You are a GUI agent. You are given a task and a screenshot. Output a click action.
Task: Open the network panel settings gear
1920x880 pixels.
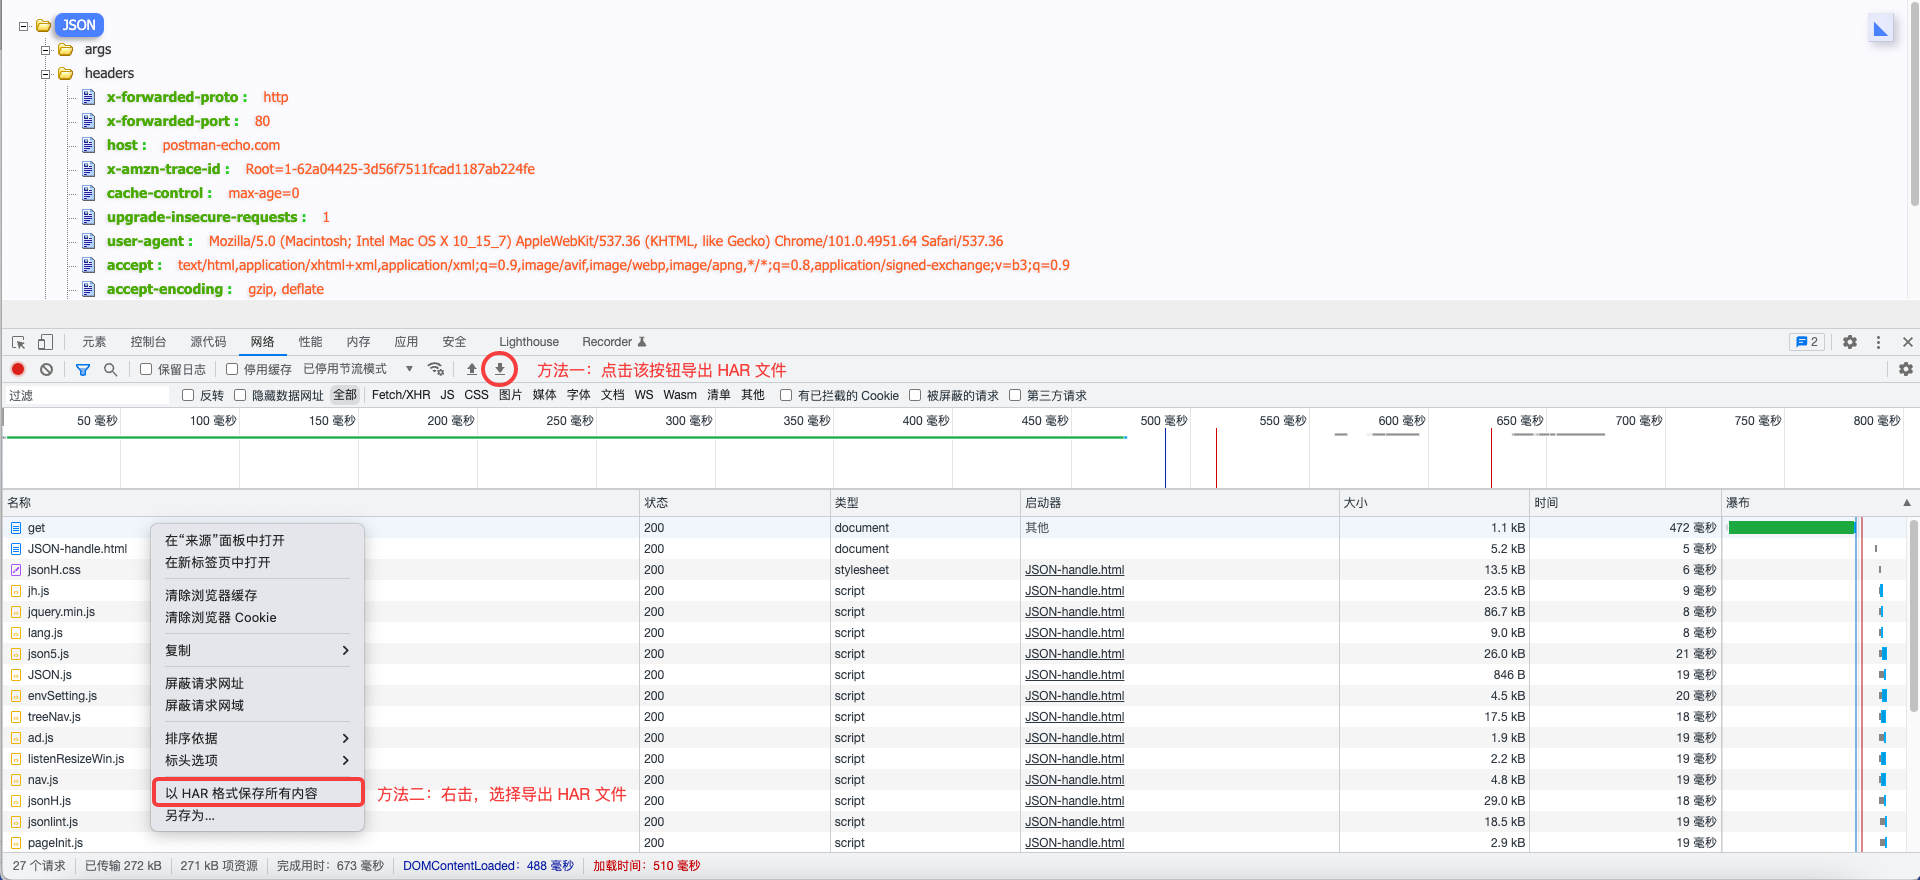pos(1906,369)
